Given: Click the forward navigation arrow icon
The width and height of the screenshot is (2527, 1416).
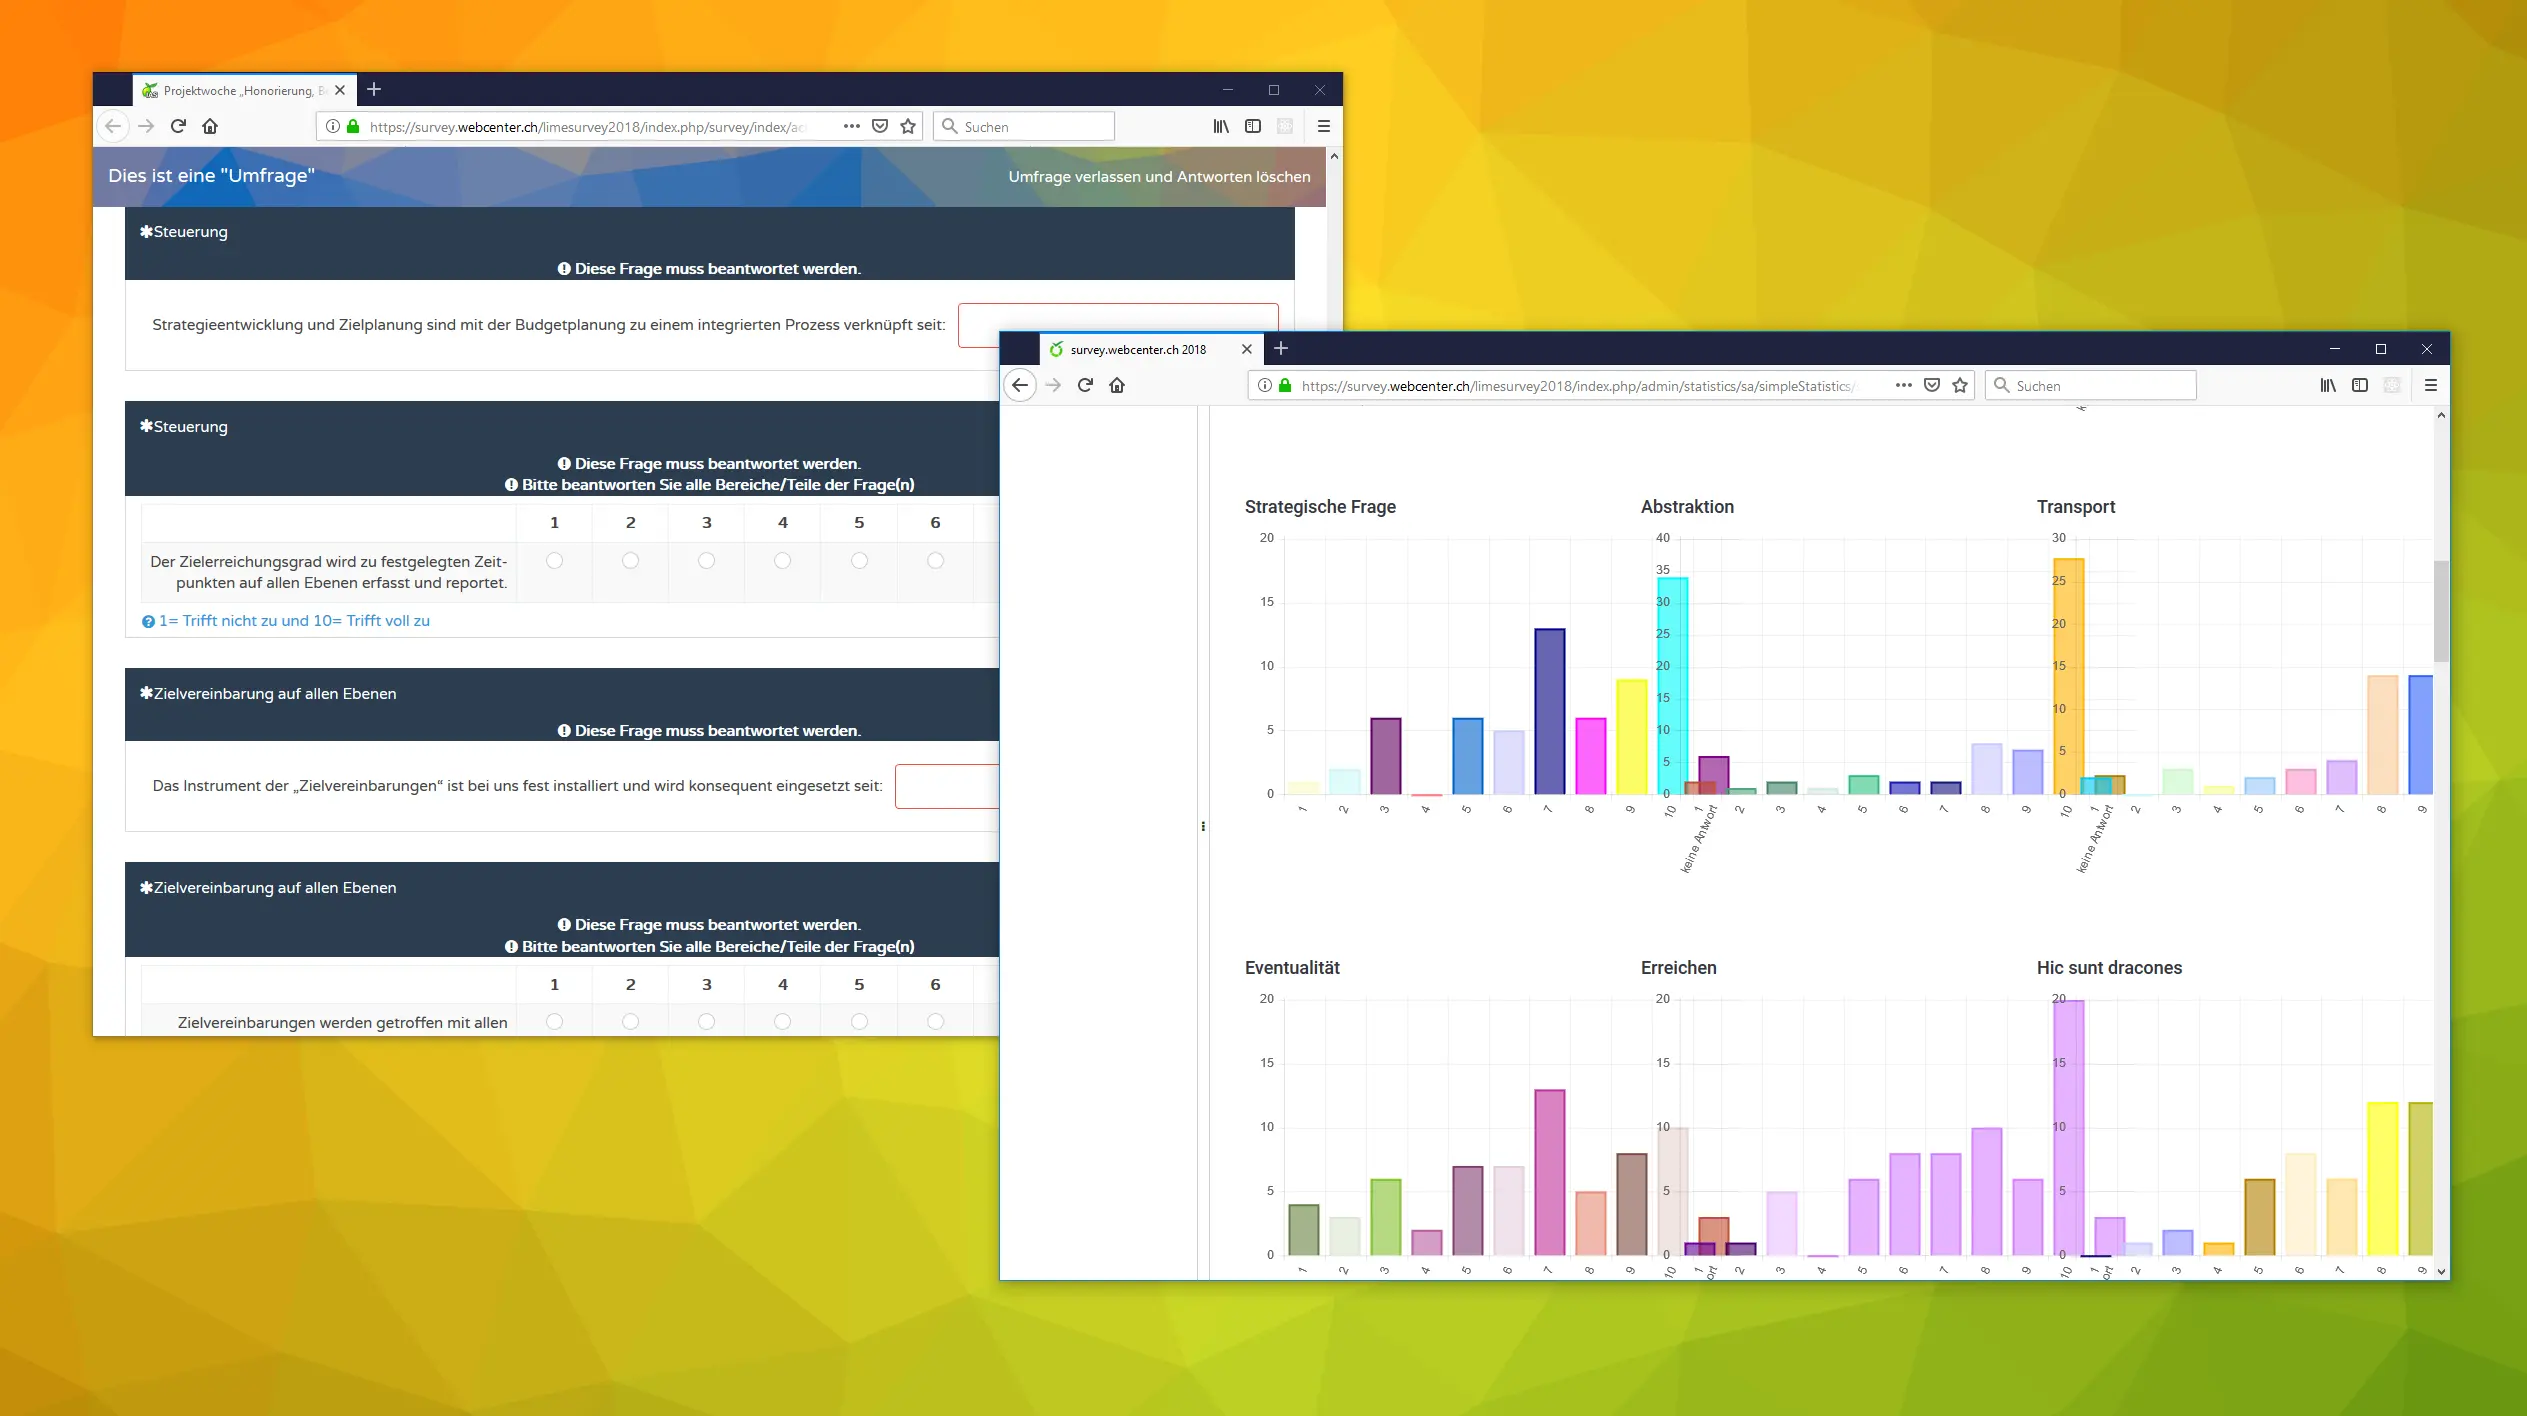Looking at the screenshot, I should tap(1053, 385).
